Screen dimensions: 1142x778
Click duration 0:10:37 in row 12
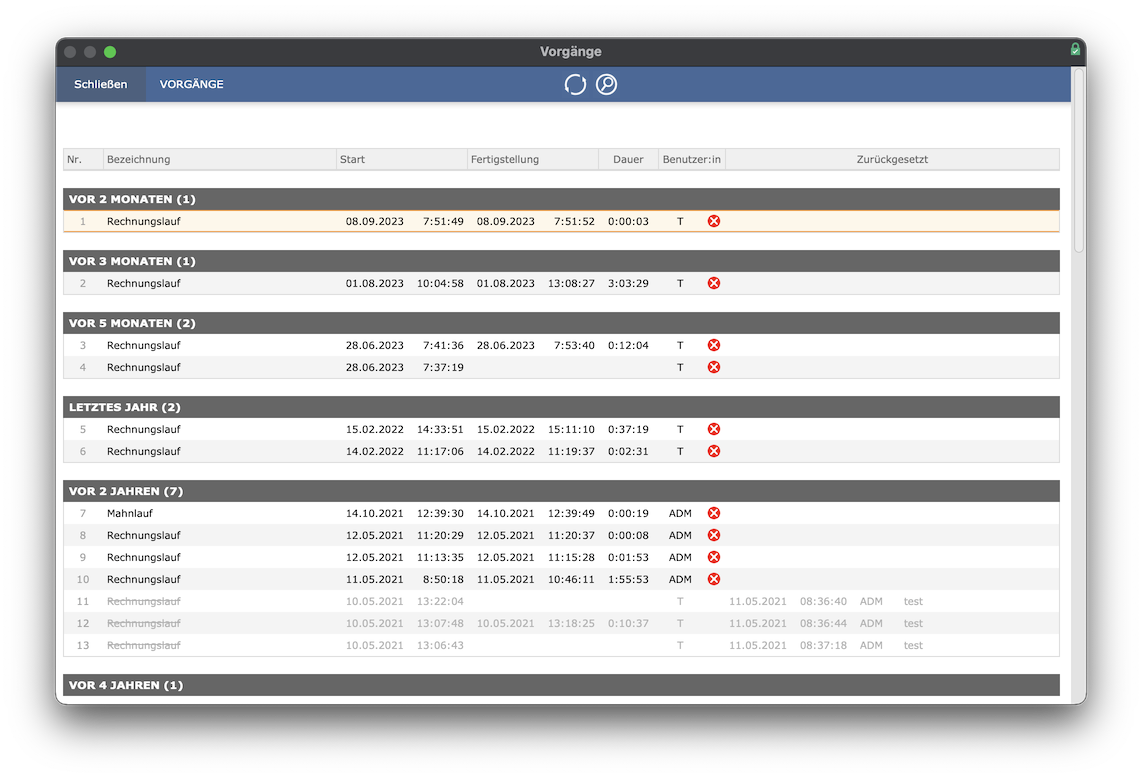[628, 623]
